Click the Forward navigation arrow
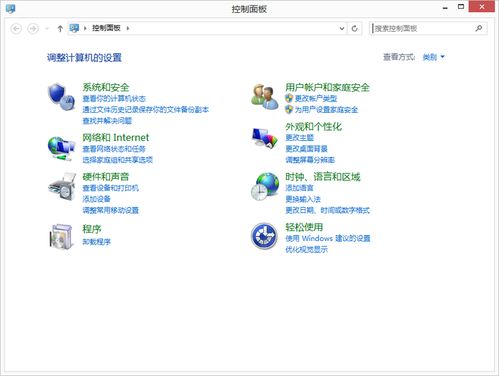Screen dimensions: 499x376 (33, 29)
